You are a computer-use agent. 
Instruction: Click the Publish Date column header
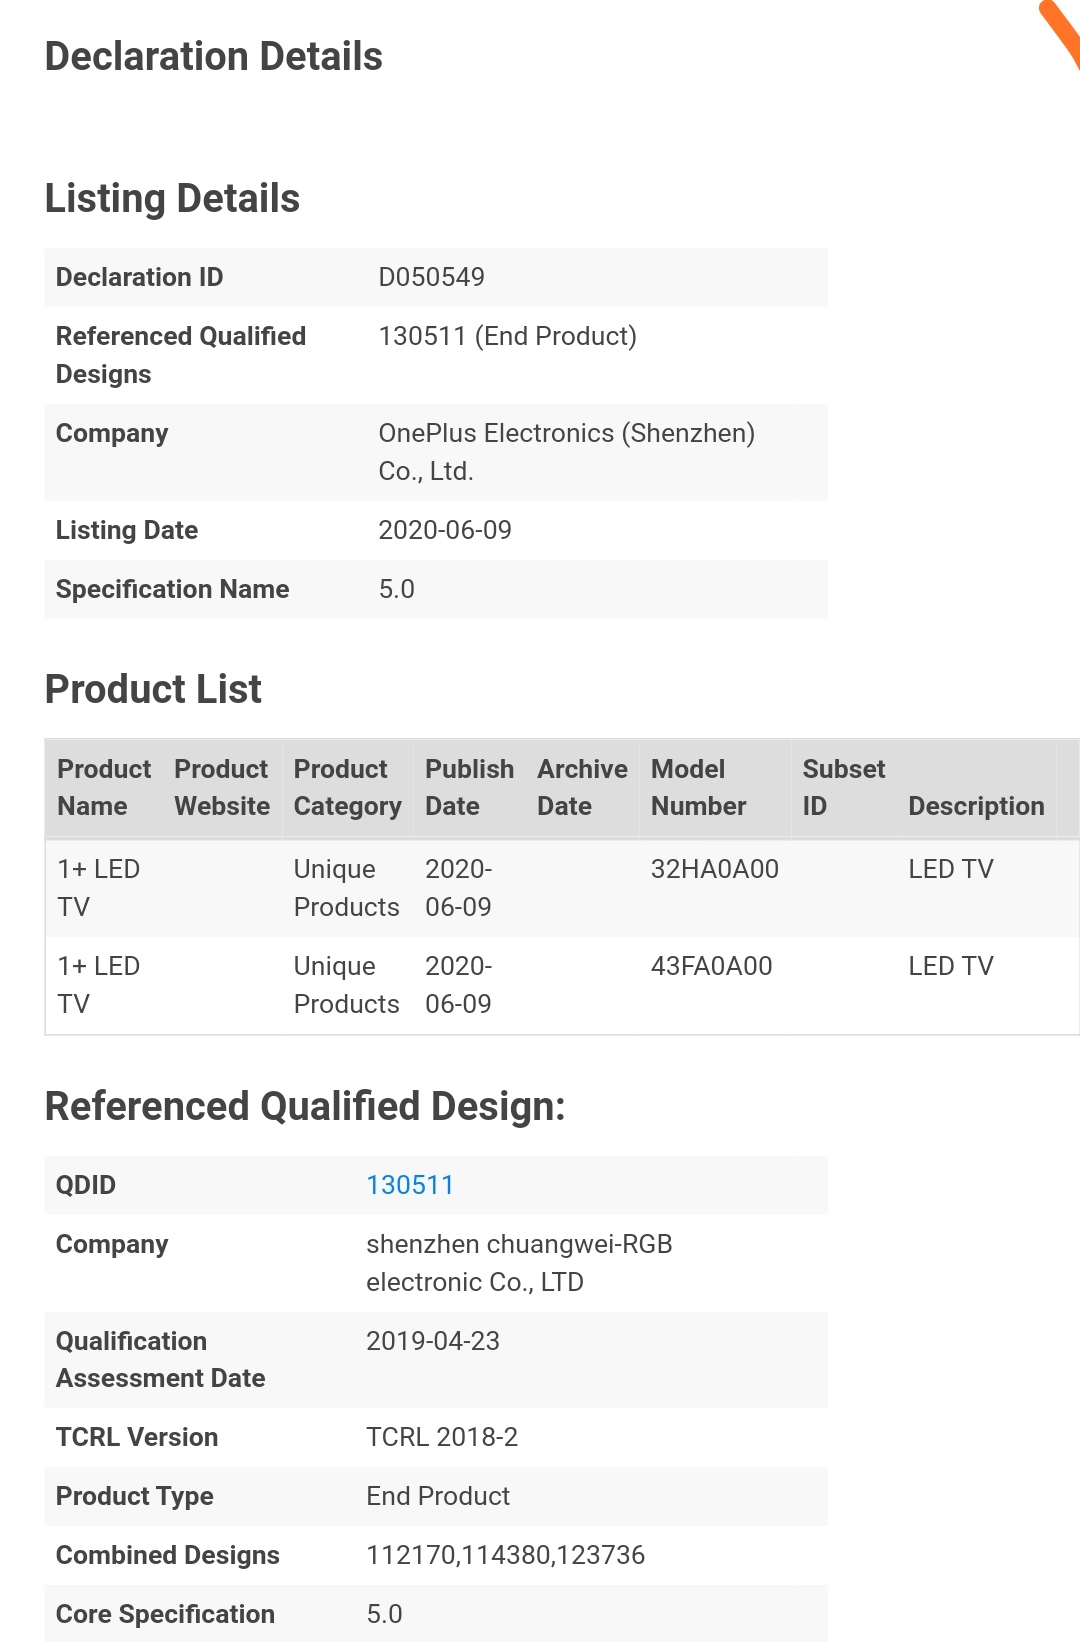coord(469,788)
